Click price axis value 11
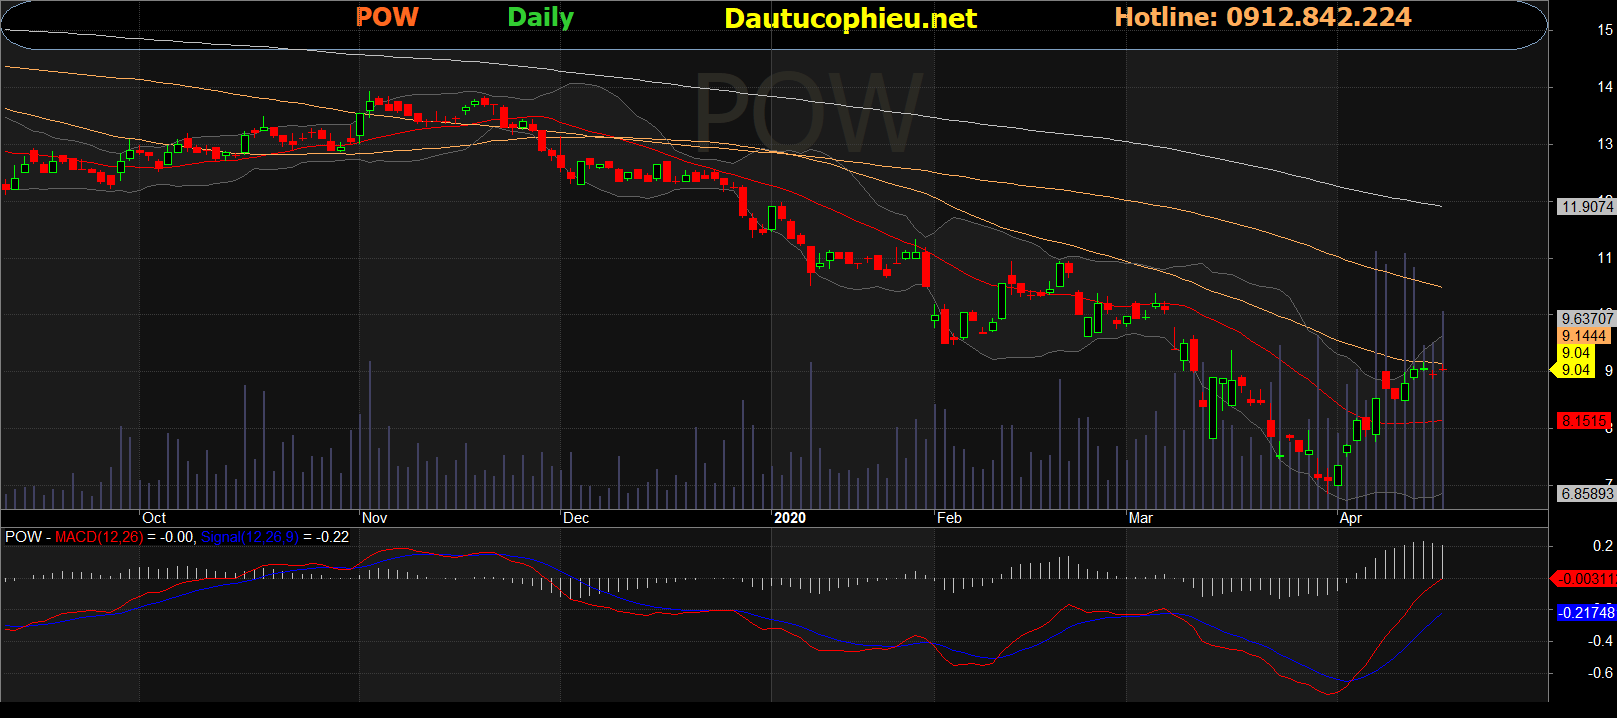The width and height of the screenshot is (1617, 718). [1605, 258]
